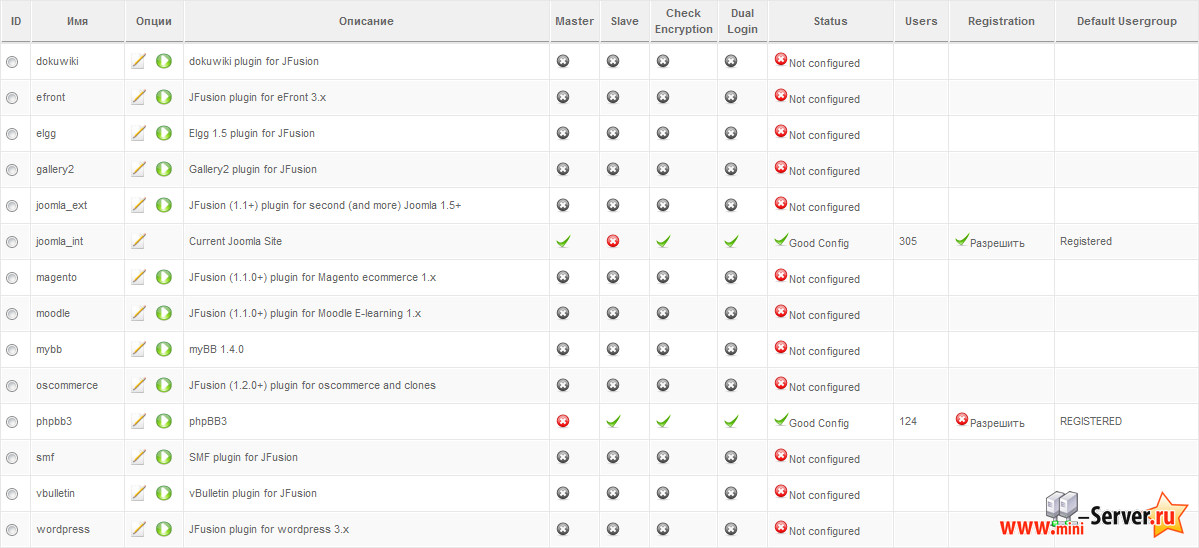Toggle joomla_int Dual Login checkmark
This screenshot has height=548, width=1199.
click(x=731, y=241)
